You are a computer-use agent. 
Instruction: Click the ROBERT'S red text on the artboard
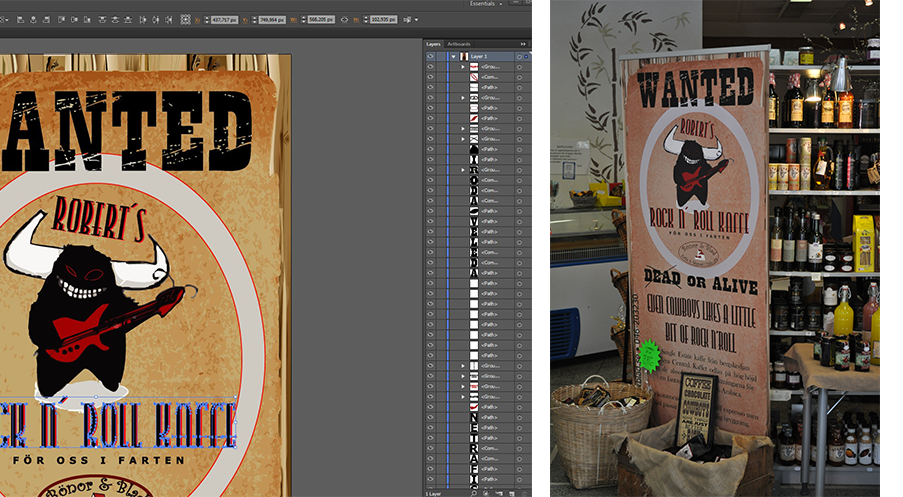pos(99,219)
